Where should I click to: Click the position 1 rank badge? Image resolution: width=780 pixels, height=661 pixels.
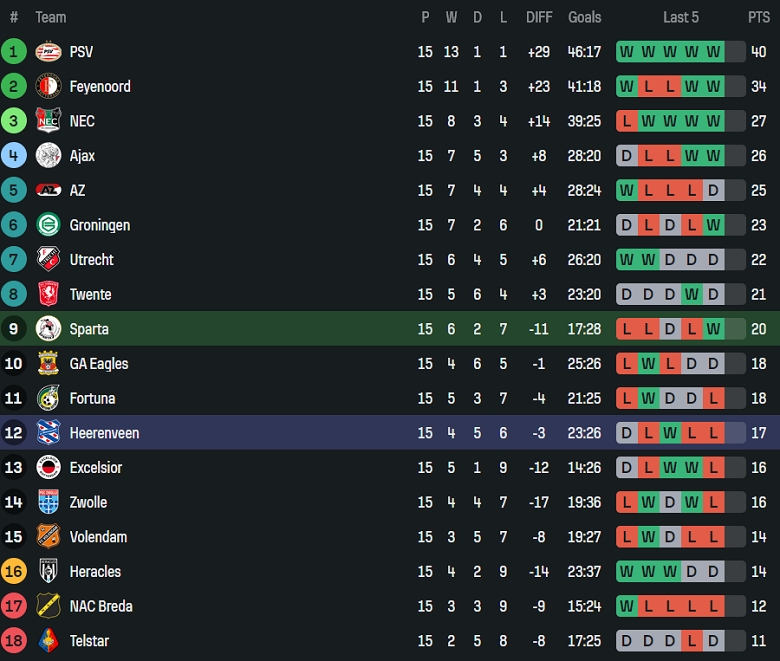(x=14, y=52)
